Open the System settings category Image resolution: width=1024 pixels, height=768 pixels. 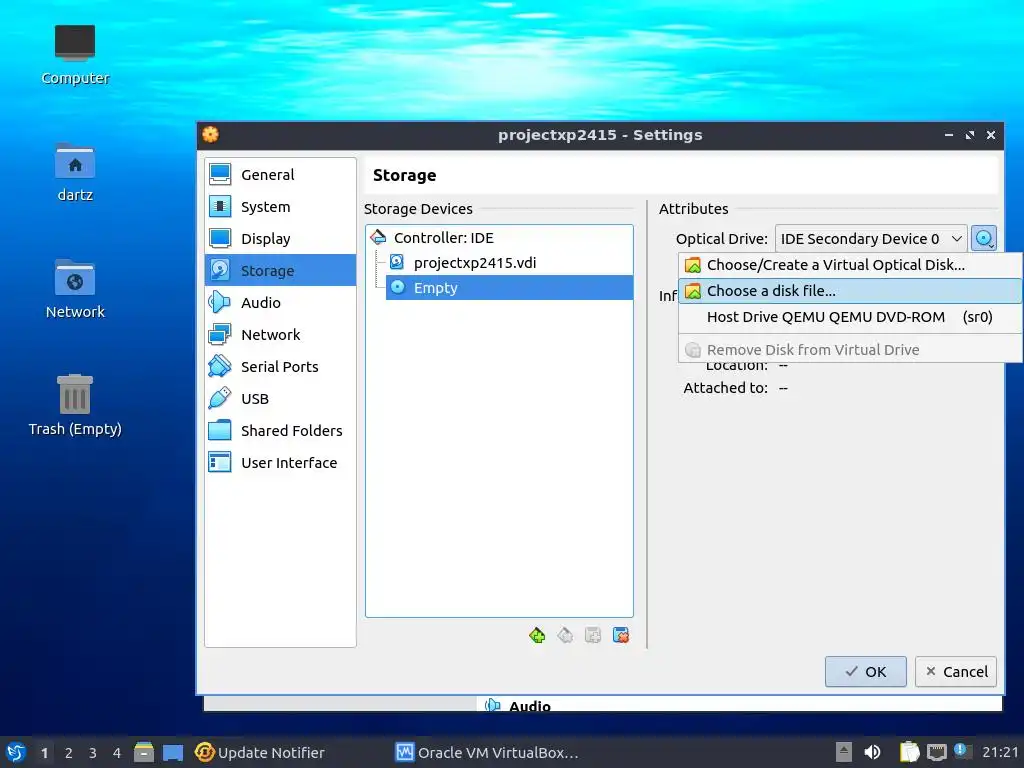[280, 206]
